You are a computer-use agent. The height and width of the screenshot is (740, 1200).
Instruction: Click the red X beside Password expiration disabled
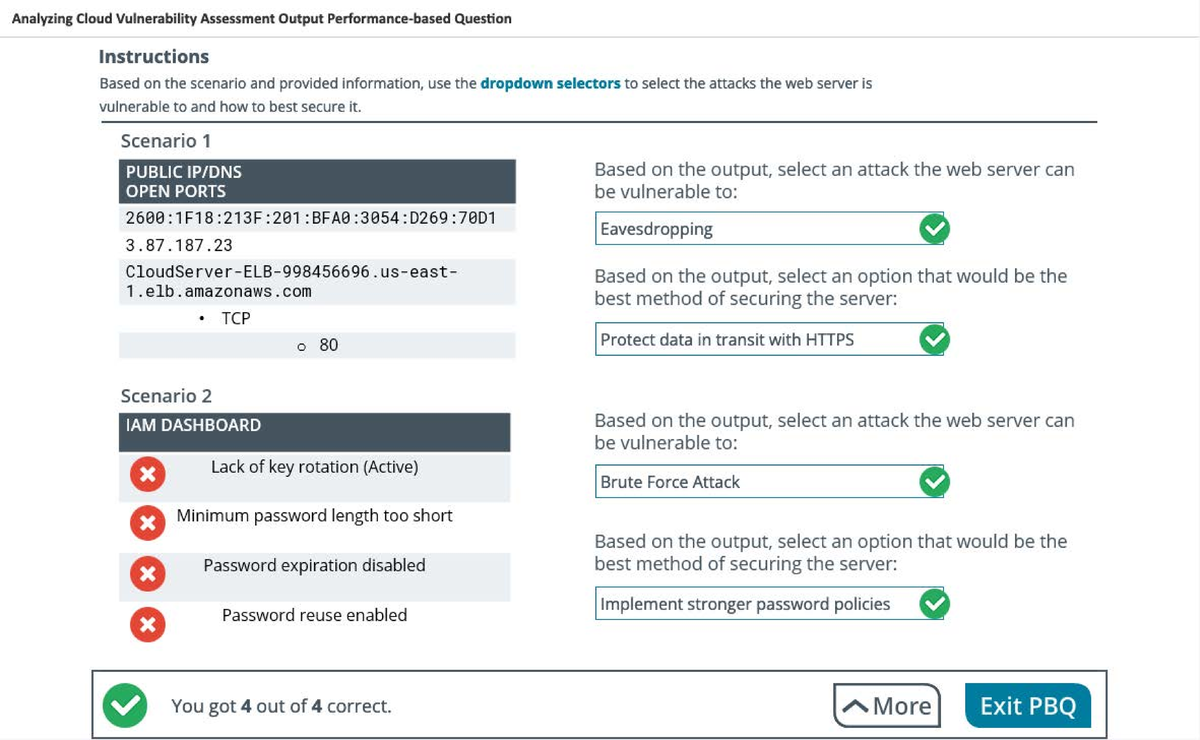point(147,573)
